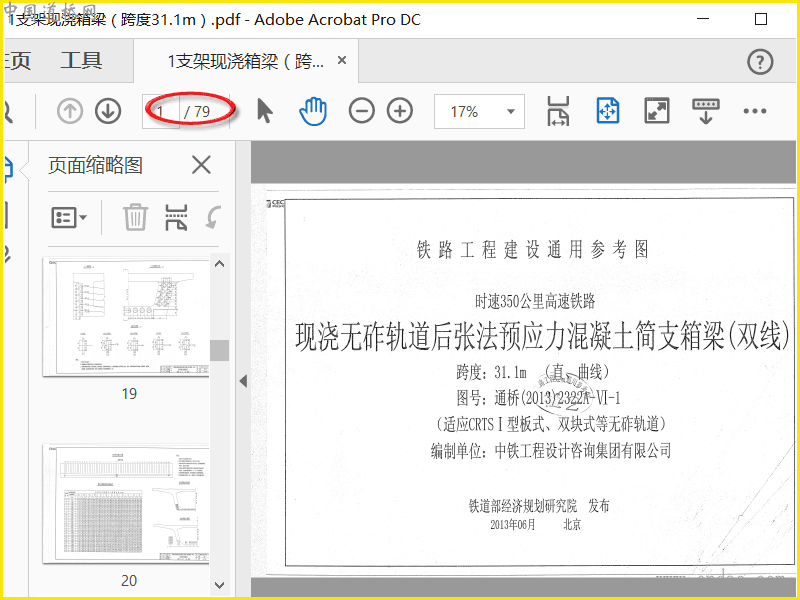
Task: Select page 19 thumbnail
Action: (126, 317)
